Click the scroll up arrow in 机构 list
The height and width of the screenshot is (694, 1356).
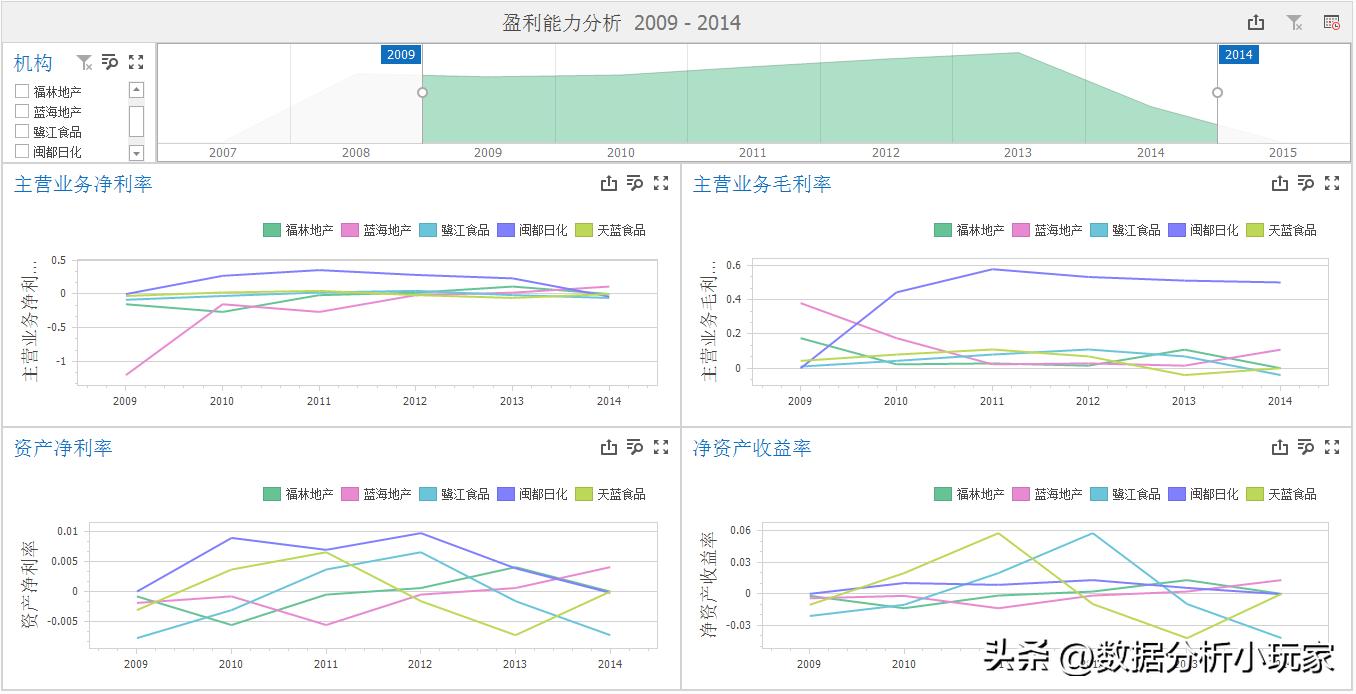click(135, 89)
